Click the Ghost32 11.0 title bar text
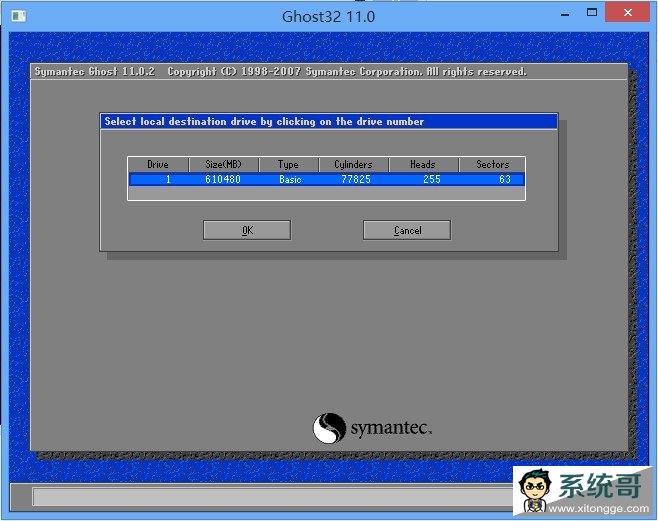Screen dimensions: 658x521 pyautogui.click(x=328, y=17)
